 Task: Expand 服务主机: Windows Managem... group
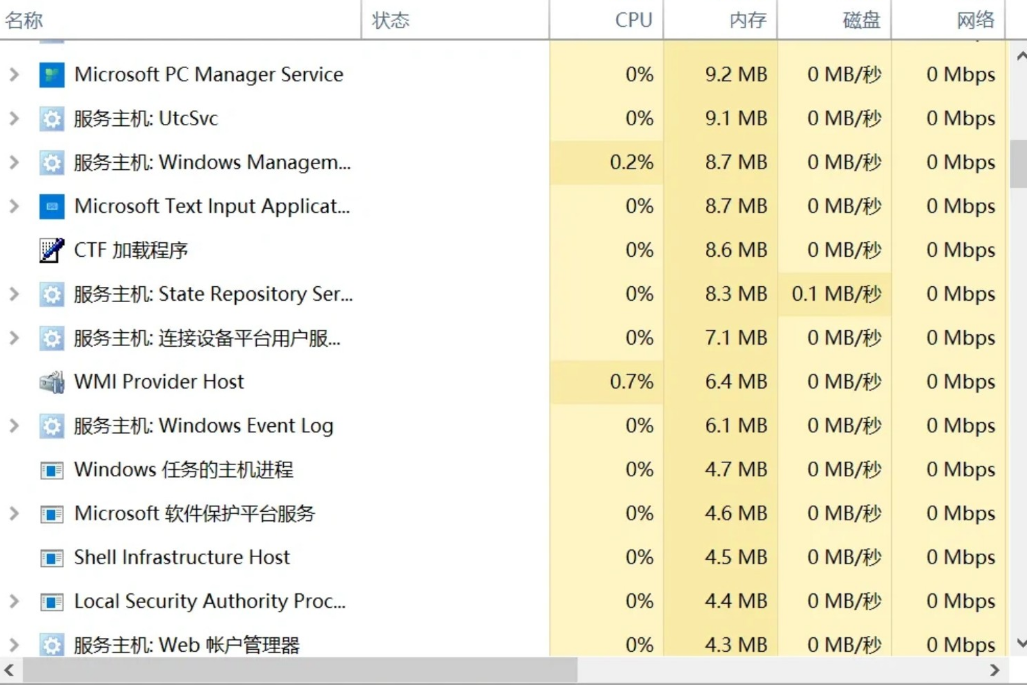[x=14, y=162]
